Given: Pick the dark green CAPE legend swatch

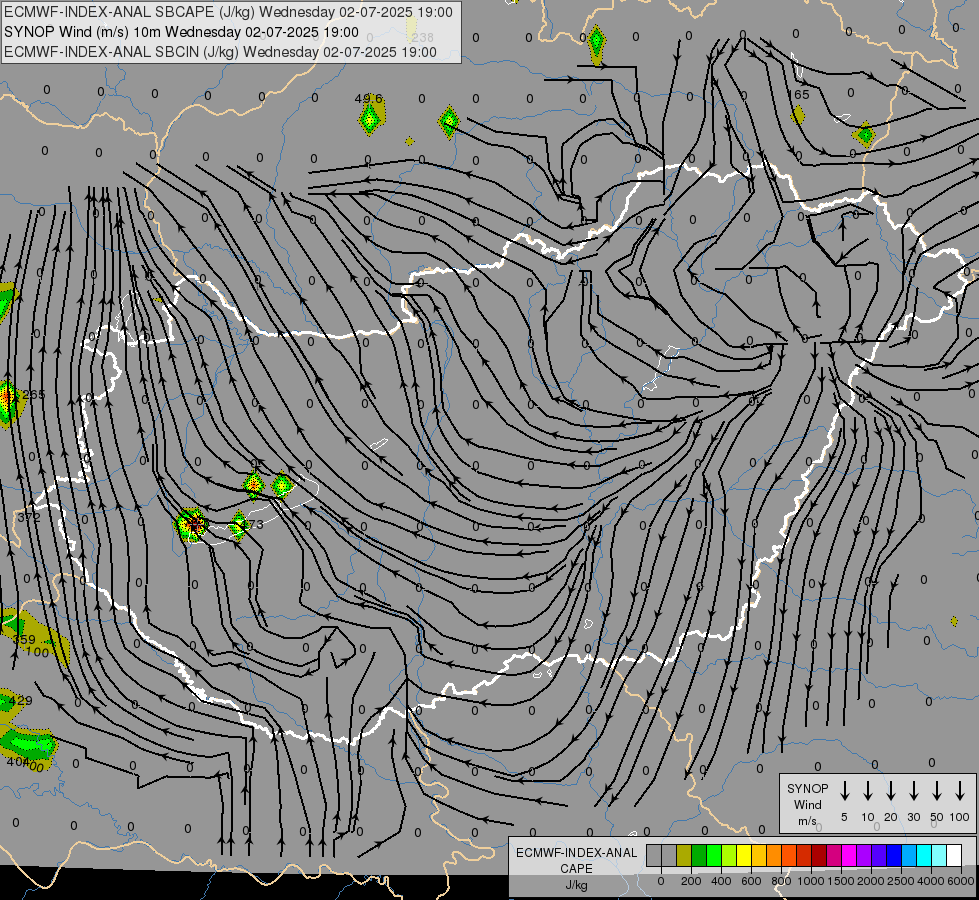Looking at the screenshot, I should pyautogui.click(x=699, y=855).
